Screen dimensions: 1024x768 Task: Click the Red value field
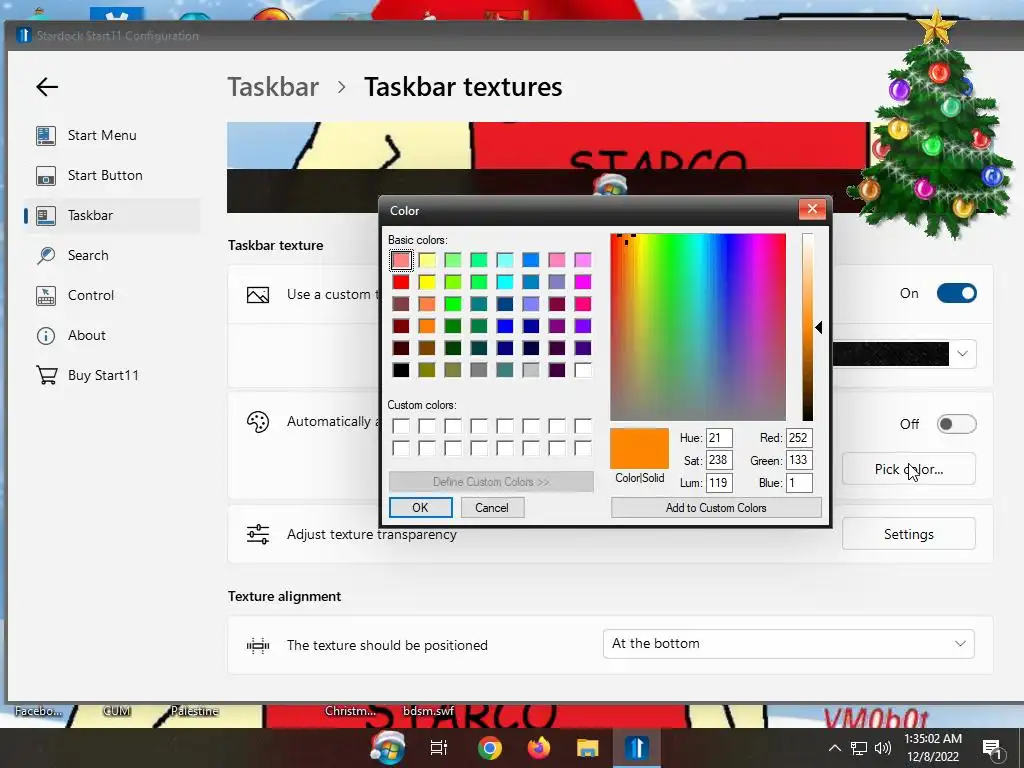coord(799,438)
